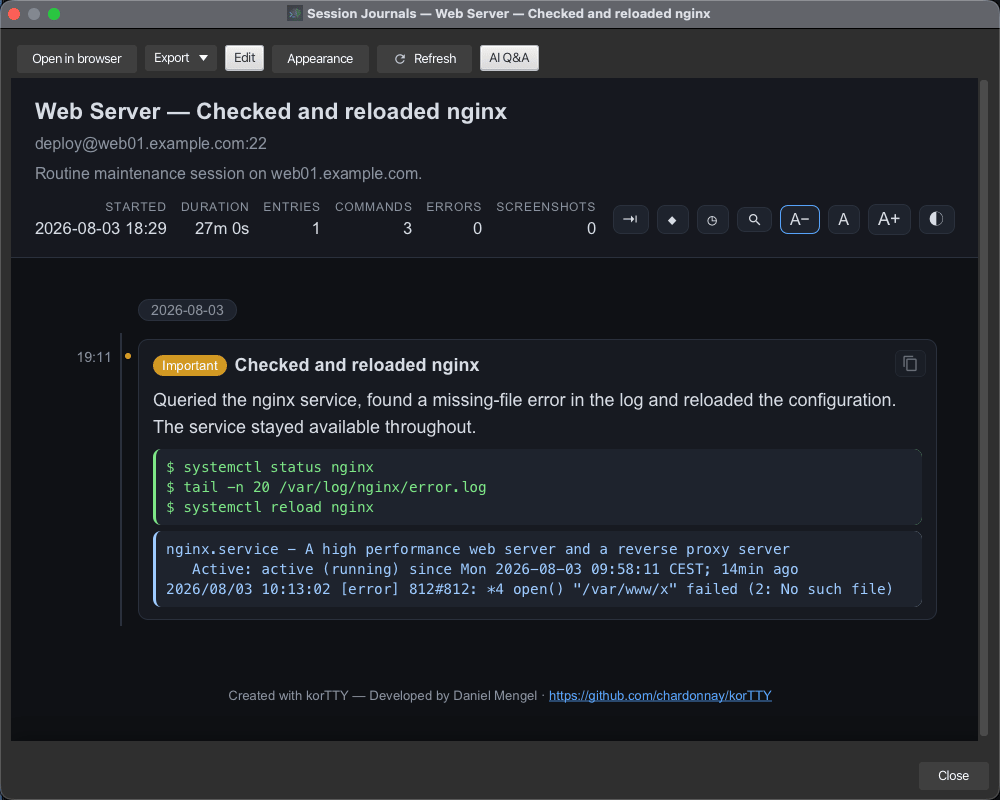Image resolution: width=1000 pixels, height=800 pixels.
Task: Click 'Routine maintenance session' description text
Action: 228,174
